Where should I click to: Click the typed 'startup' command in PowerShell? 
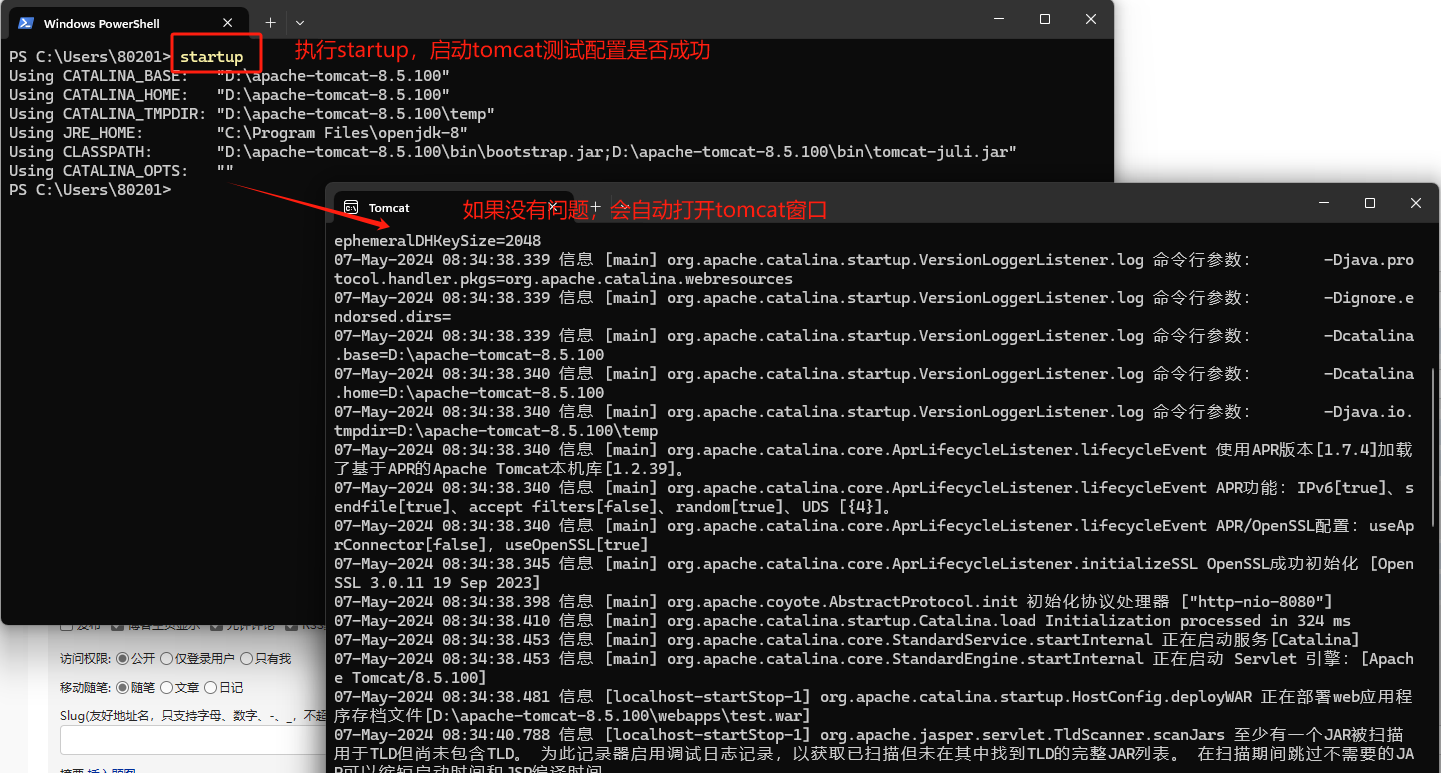(211, 57)
